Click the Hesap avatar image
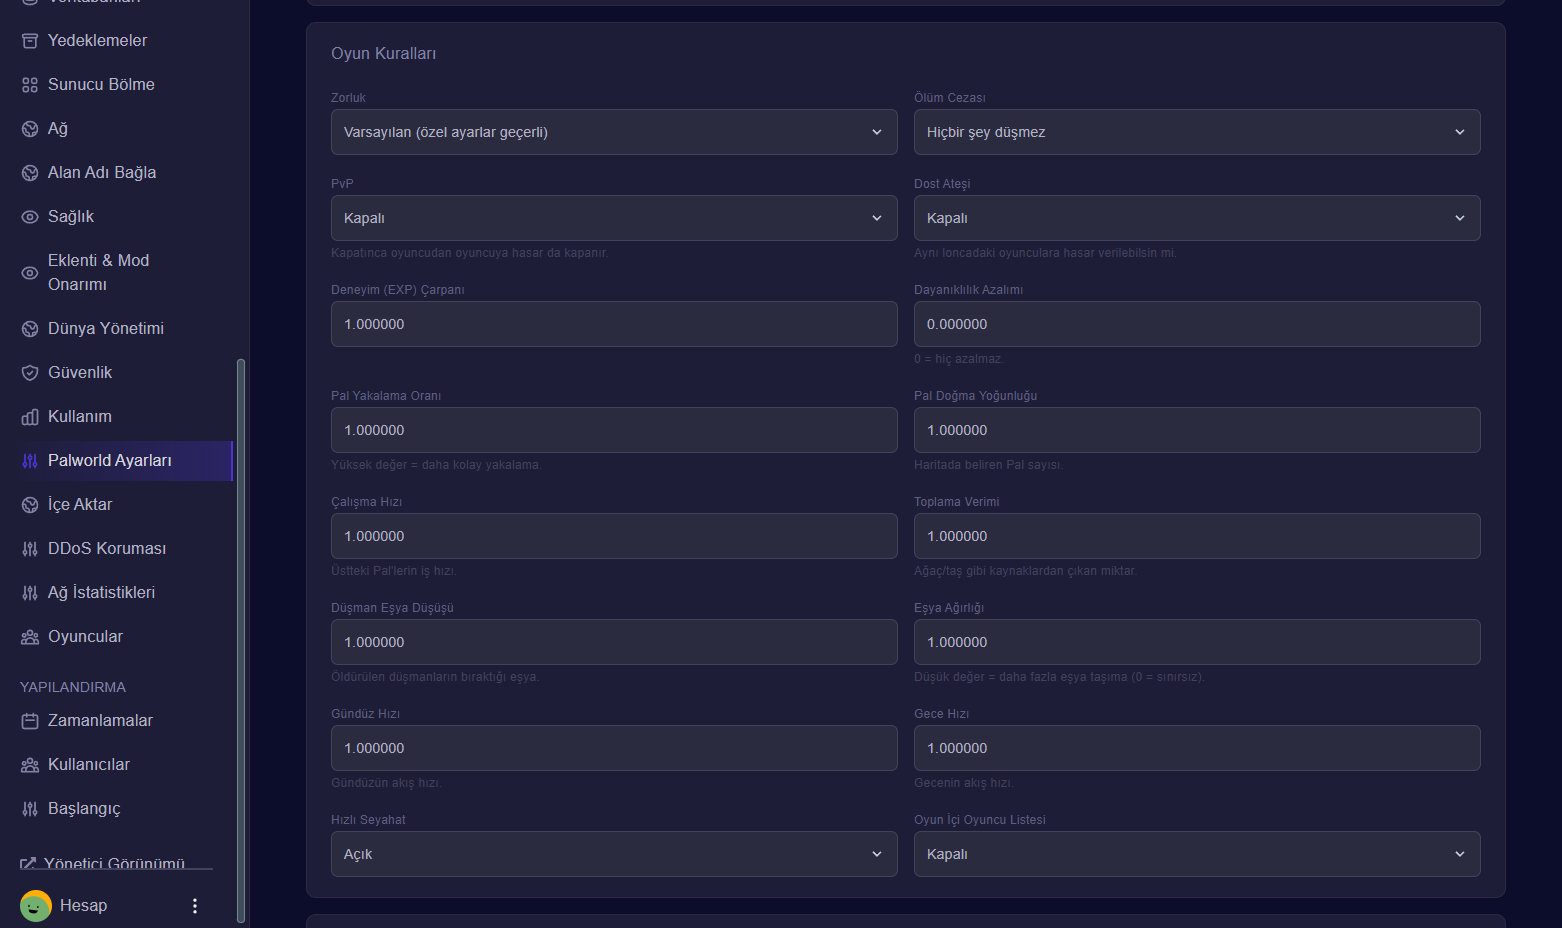1562x928 pixels. (36, 906)
